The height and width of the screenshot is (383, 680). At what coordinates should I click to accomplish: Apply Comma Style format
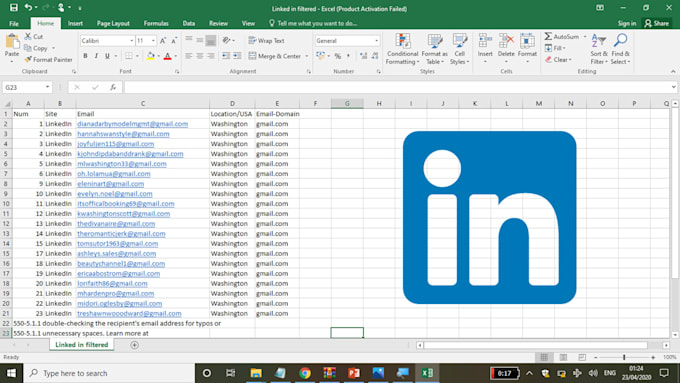coord(348,56)
